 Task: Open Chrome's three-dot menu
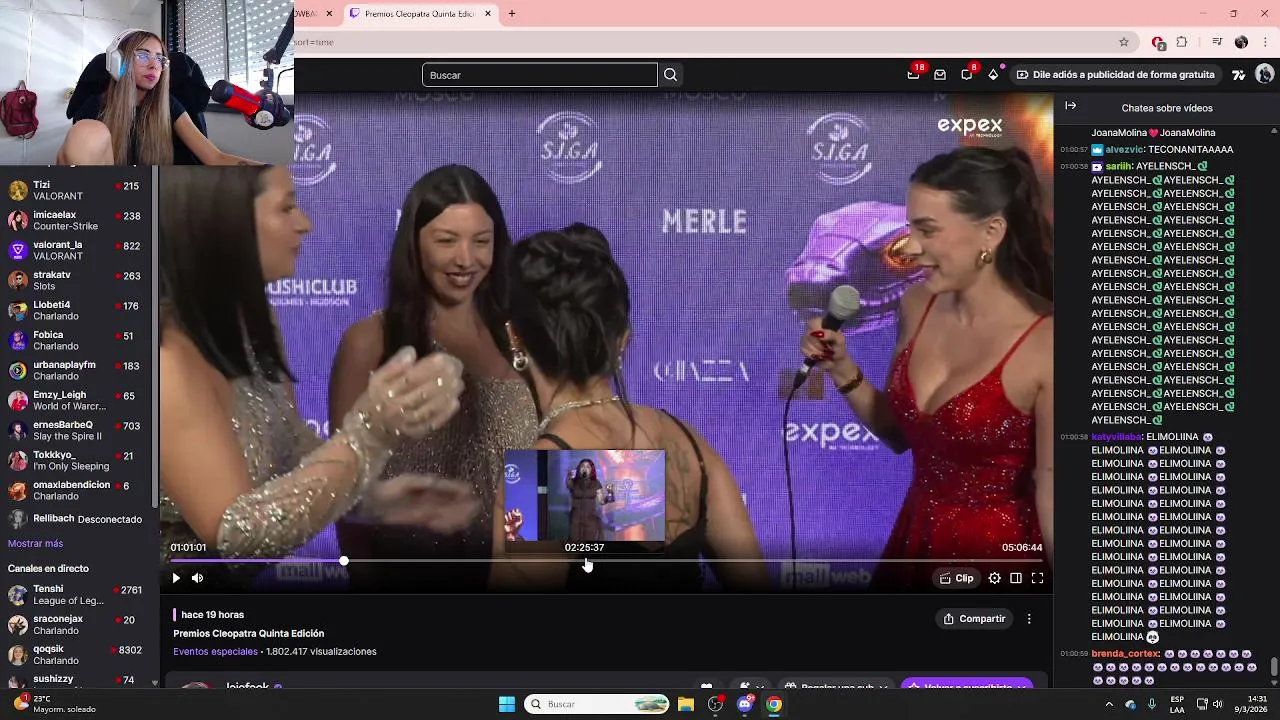click(1265, 42)
